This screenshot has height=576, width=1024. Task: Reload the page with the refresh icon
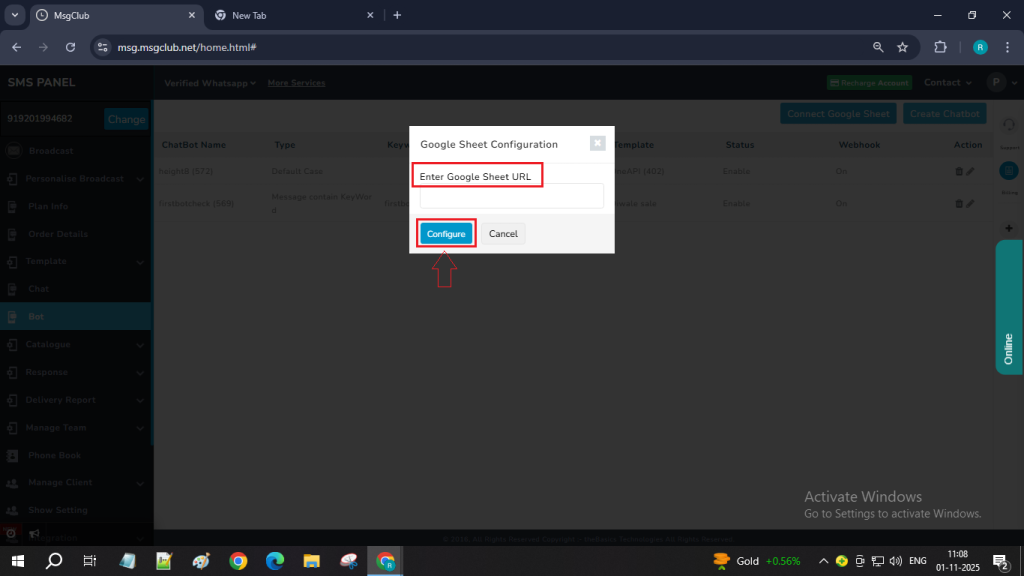click(70, 47)
